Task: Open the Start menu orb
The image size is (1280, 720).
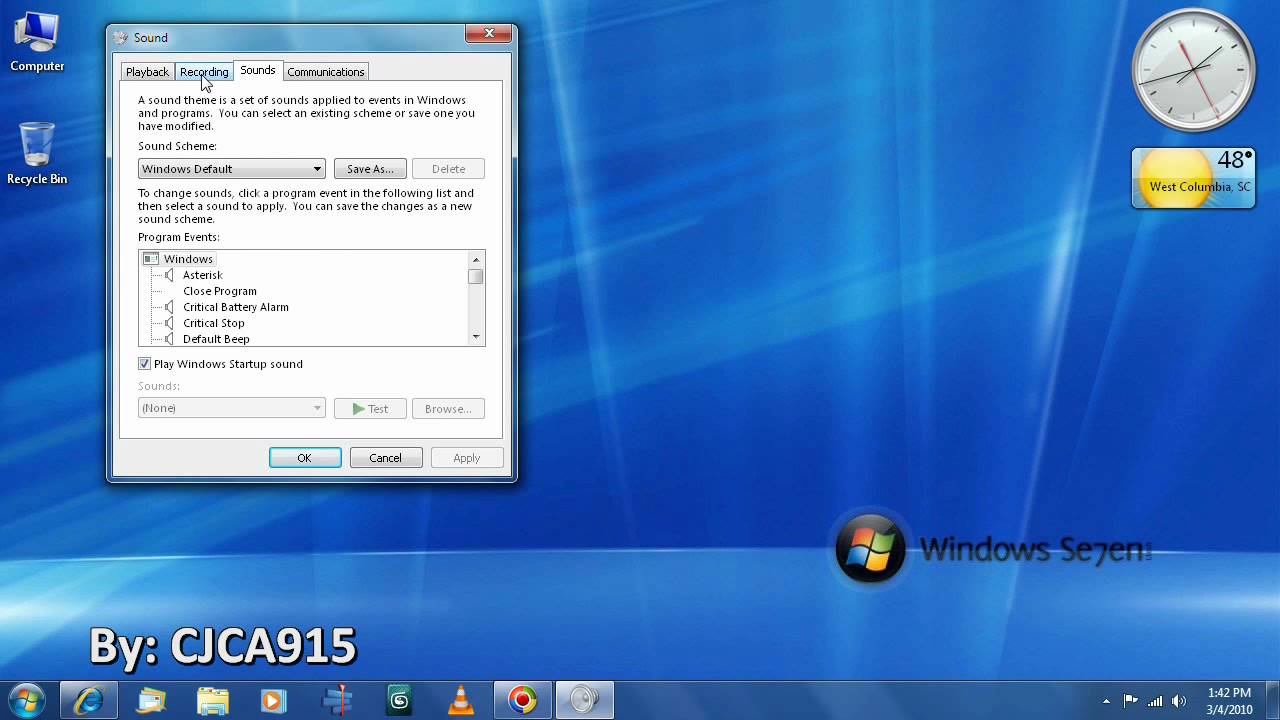Action: (27, 700)
